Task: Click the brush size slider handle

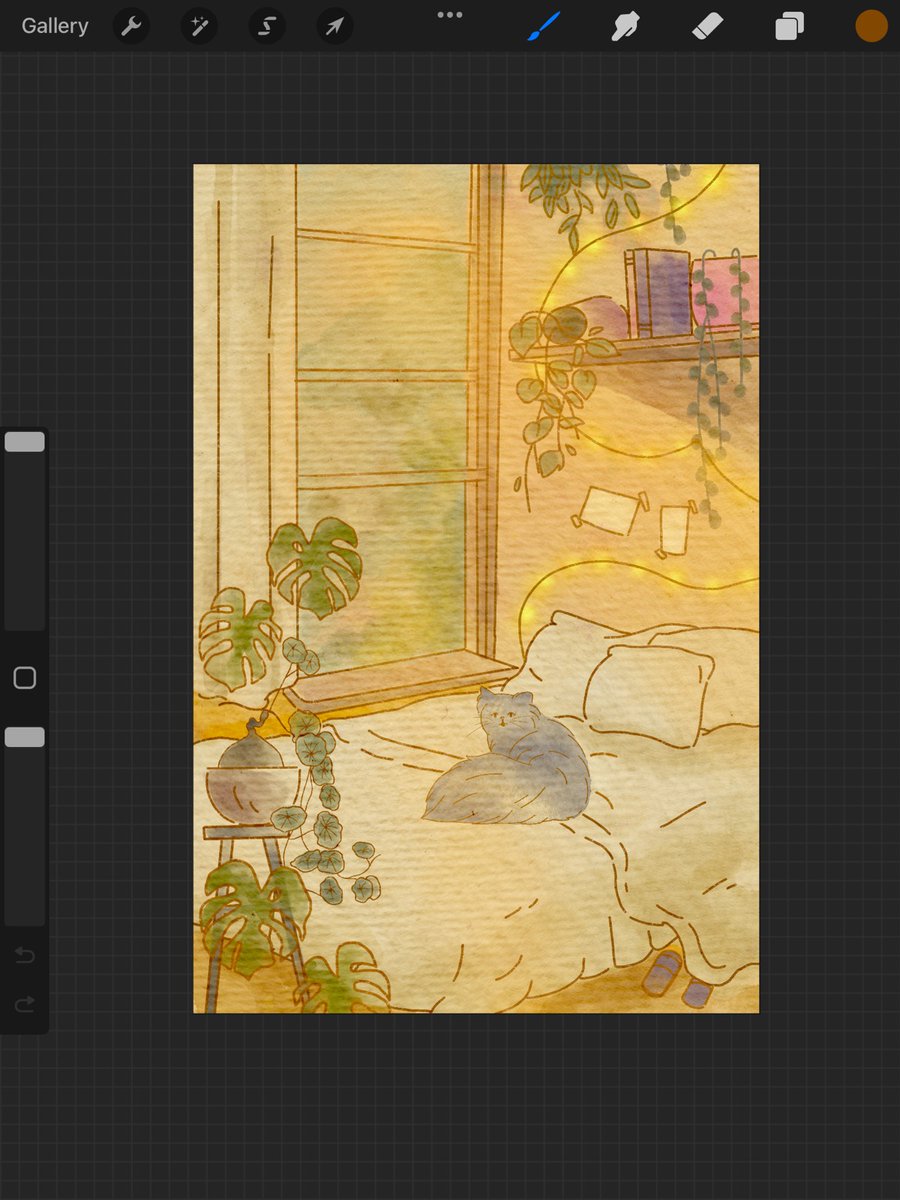Action: tap(25, 442)
